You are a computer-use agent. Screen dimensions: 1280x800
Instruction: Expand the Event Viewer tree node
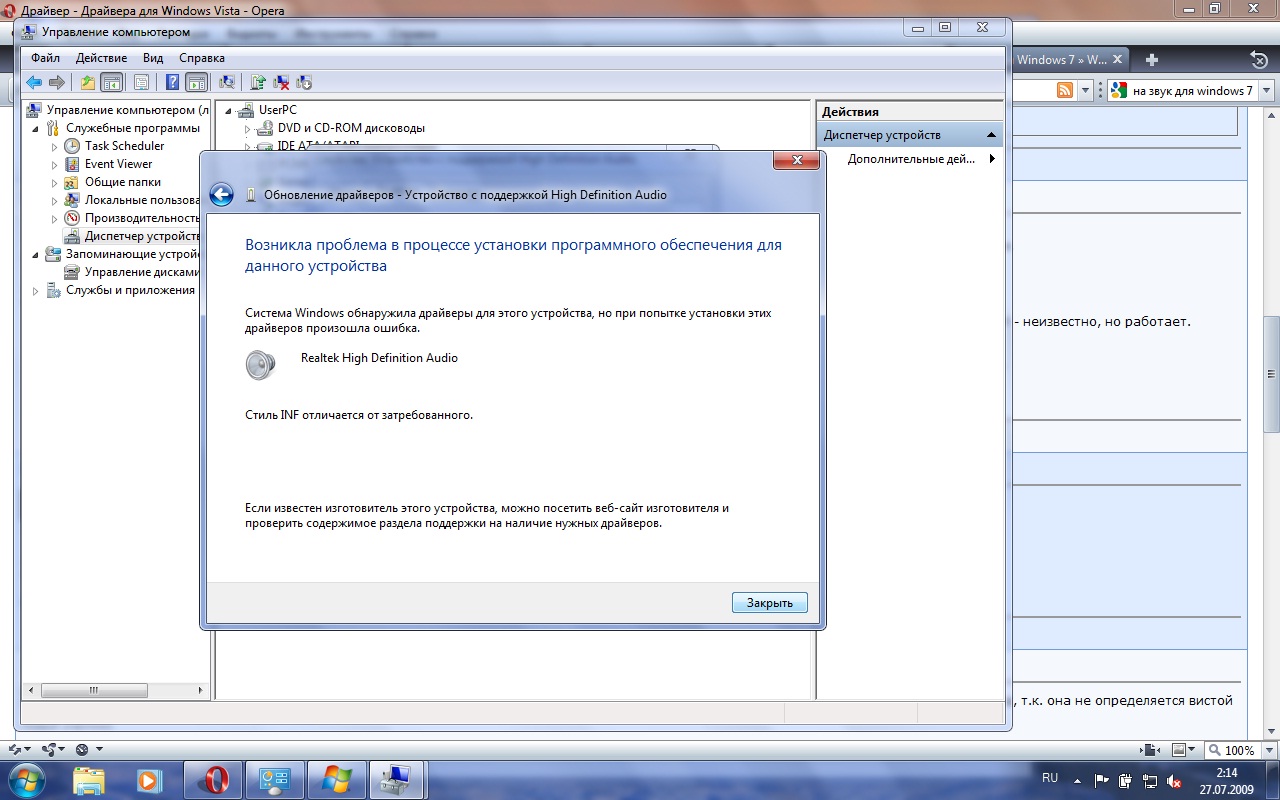[x=55, y=164]
